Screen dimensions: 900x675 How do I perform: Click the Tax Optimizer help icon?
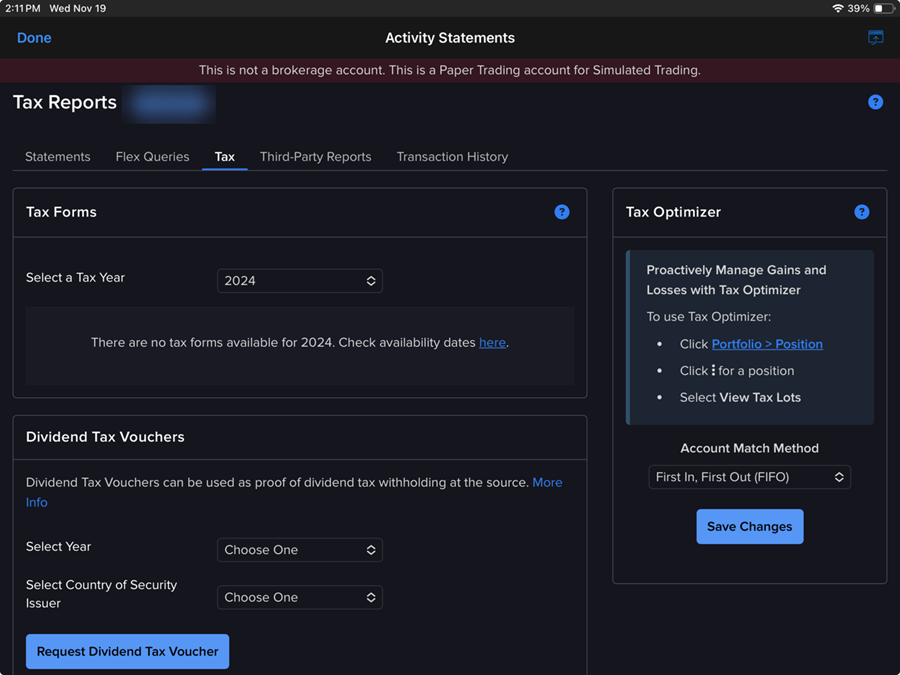coord(862,212)
